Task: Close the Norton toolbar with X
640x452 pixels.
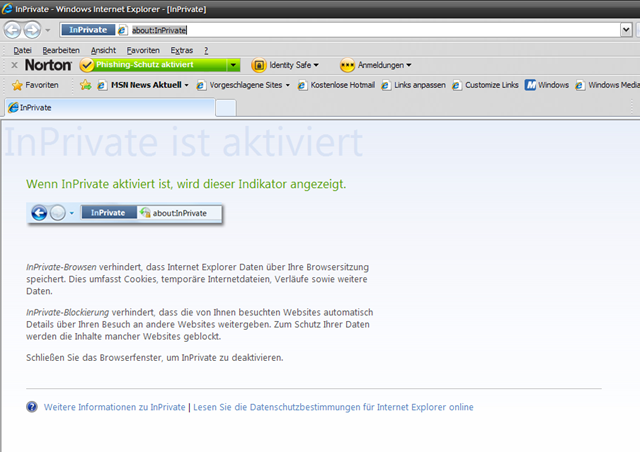Action: pos(14,65)
